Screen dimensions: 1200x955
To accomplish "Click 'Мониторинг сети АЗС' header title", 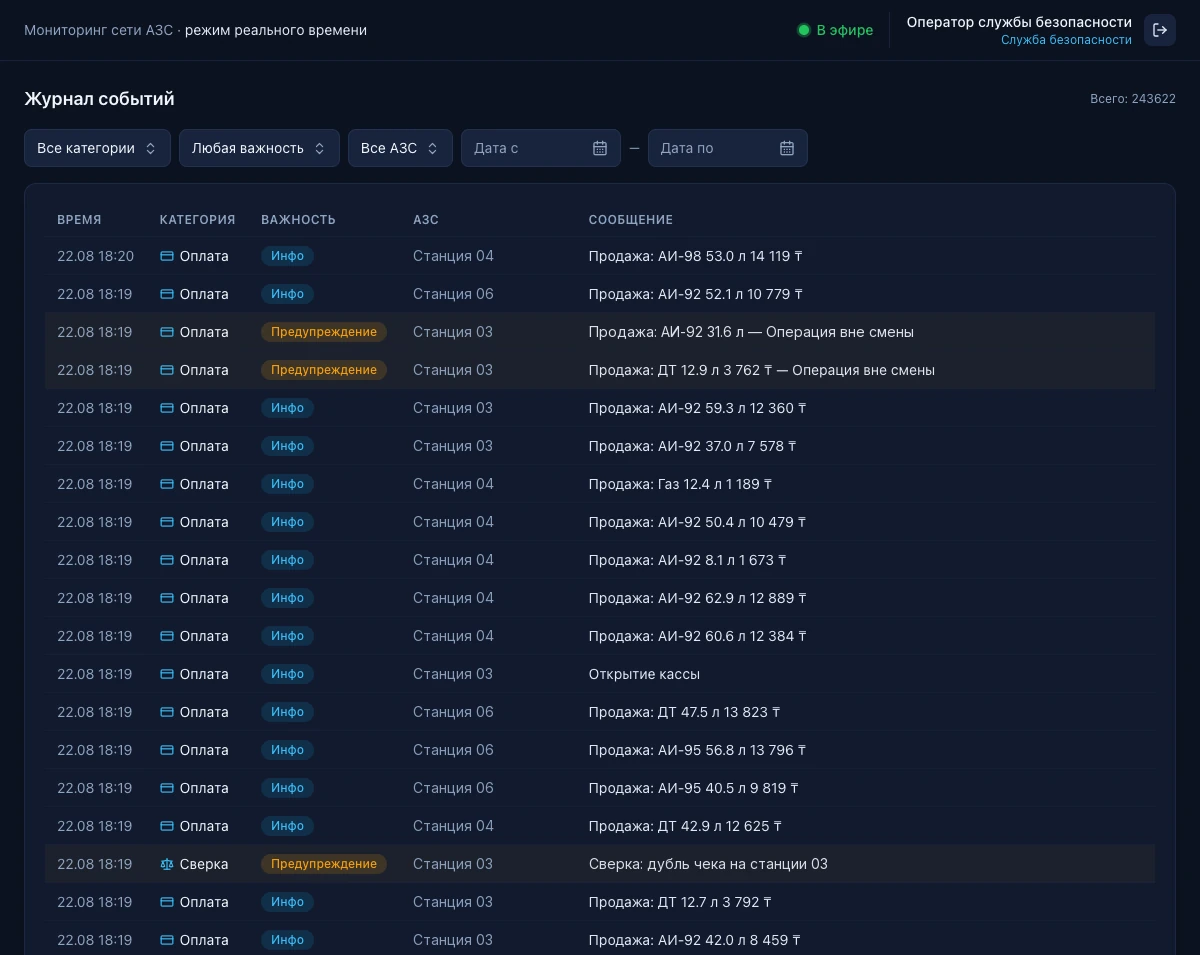I will [98, 30].
